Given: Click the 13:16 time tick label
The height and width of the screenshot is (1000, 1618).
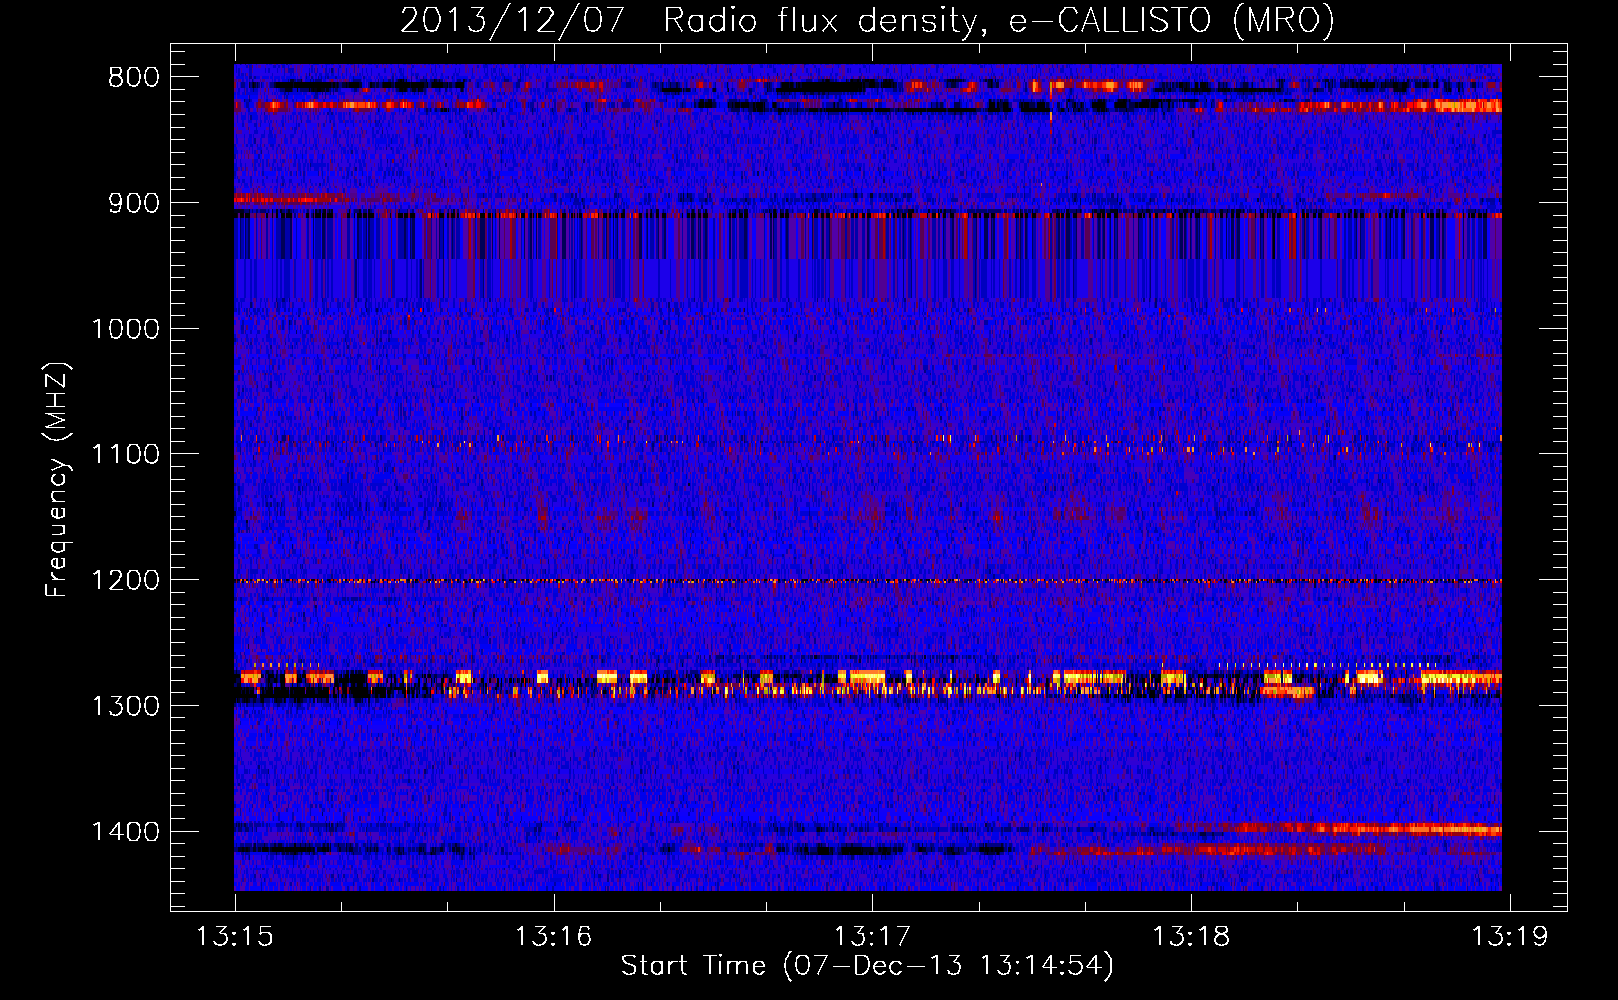Looking at the screenshot, I should [553, 937].
